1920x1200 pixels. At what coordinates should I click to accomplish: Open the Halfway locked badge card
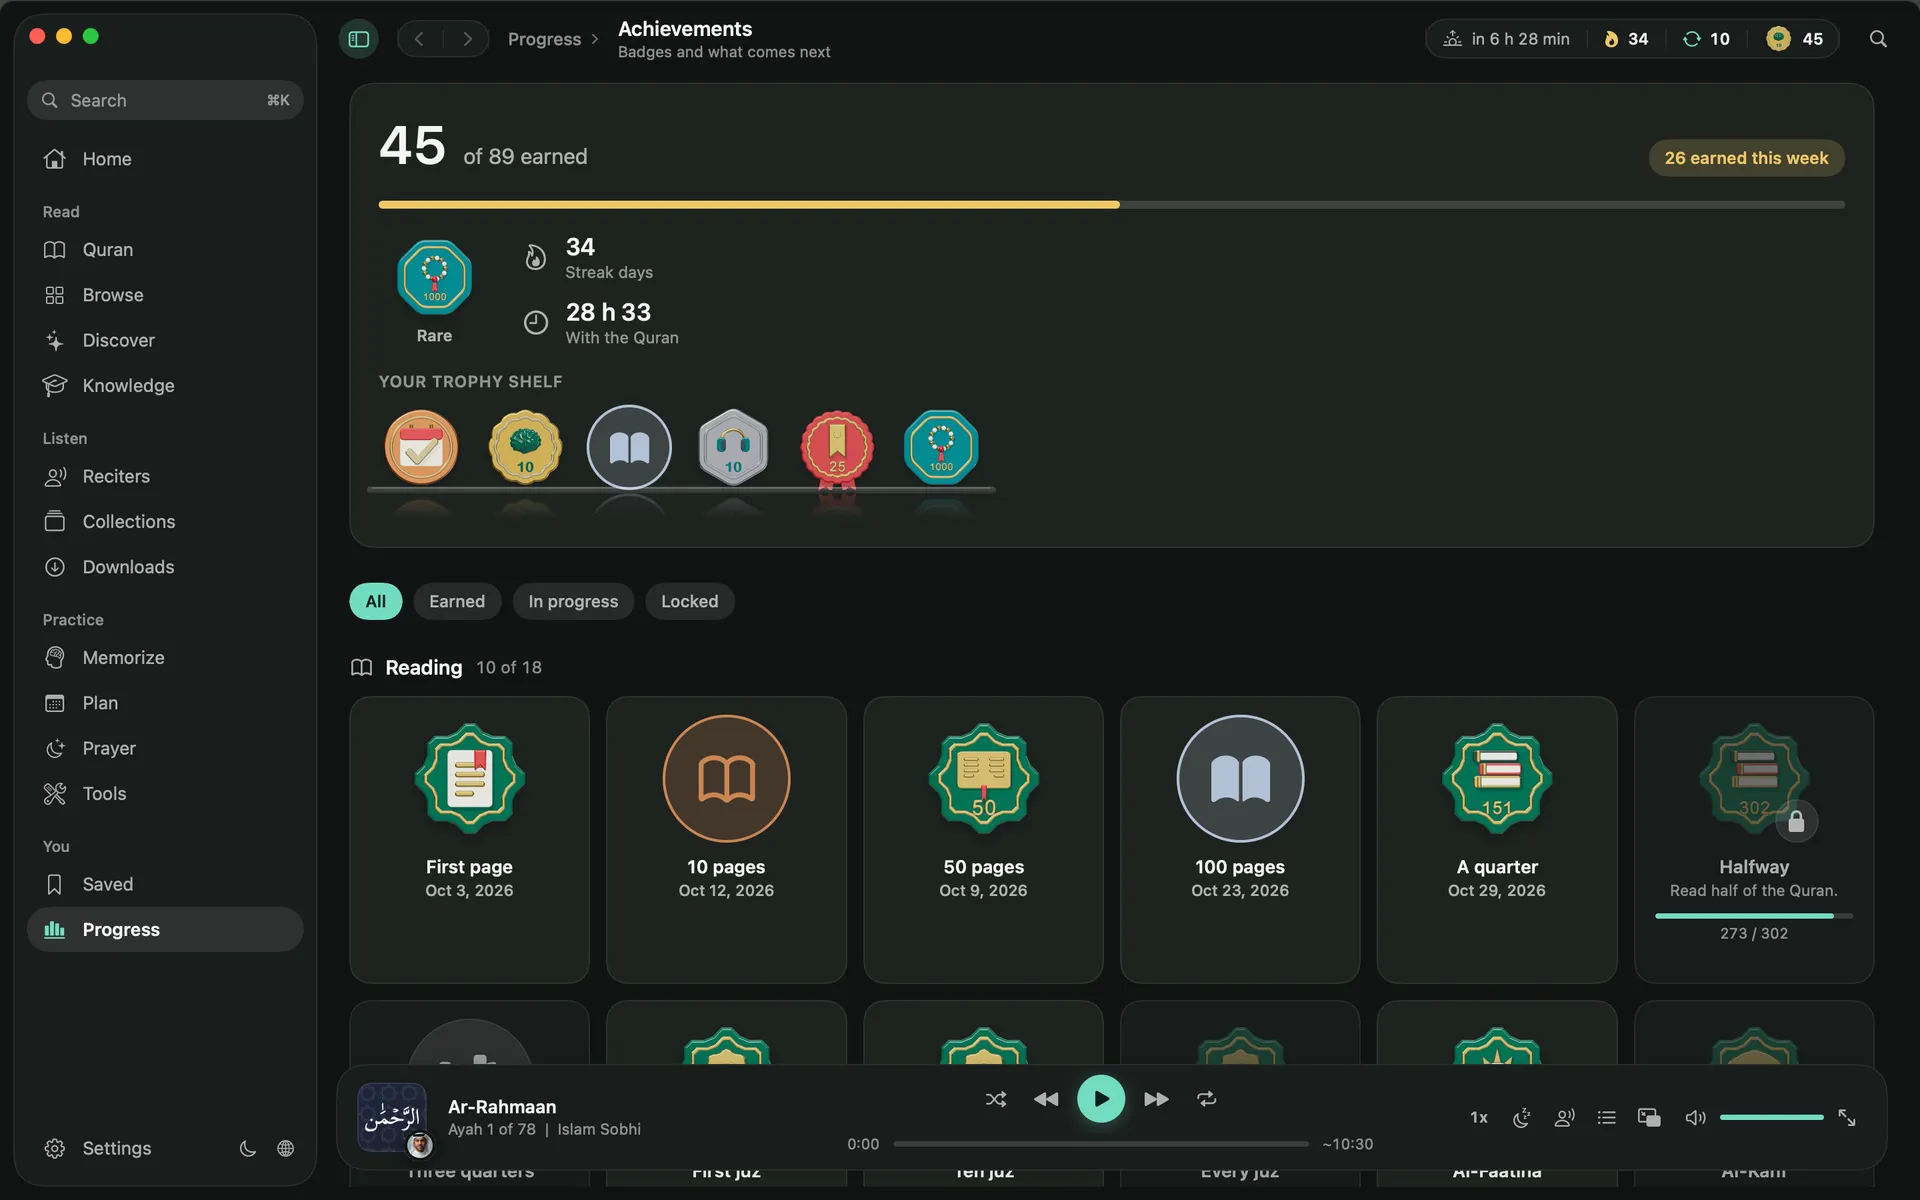coord(1753,840)
